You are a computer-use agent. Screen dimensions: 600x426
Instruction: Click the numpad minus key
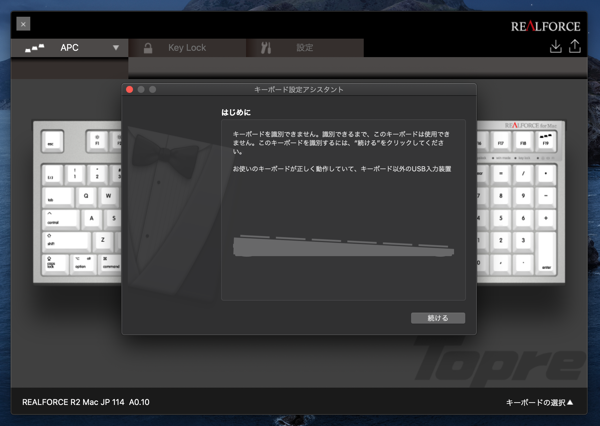click(x=546, y=196)
